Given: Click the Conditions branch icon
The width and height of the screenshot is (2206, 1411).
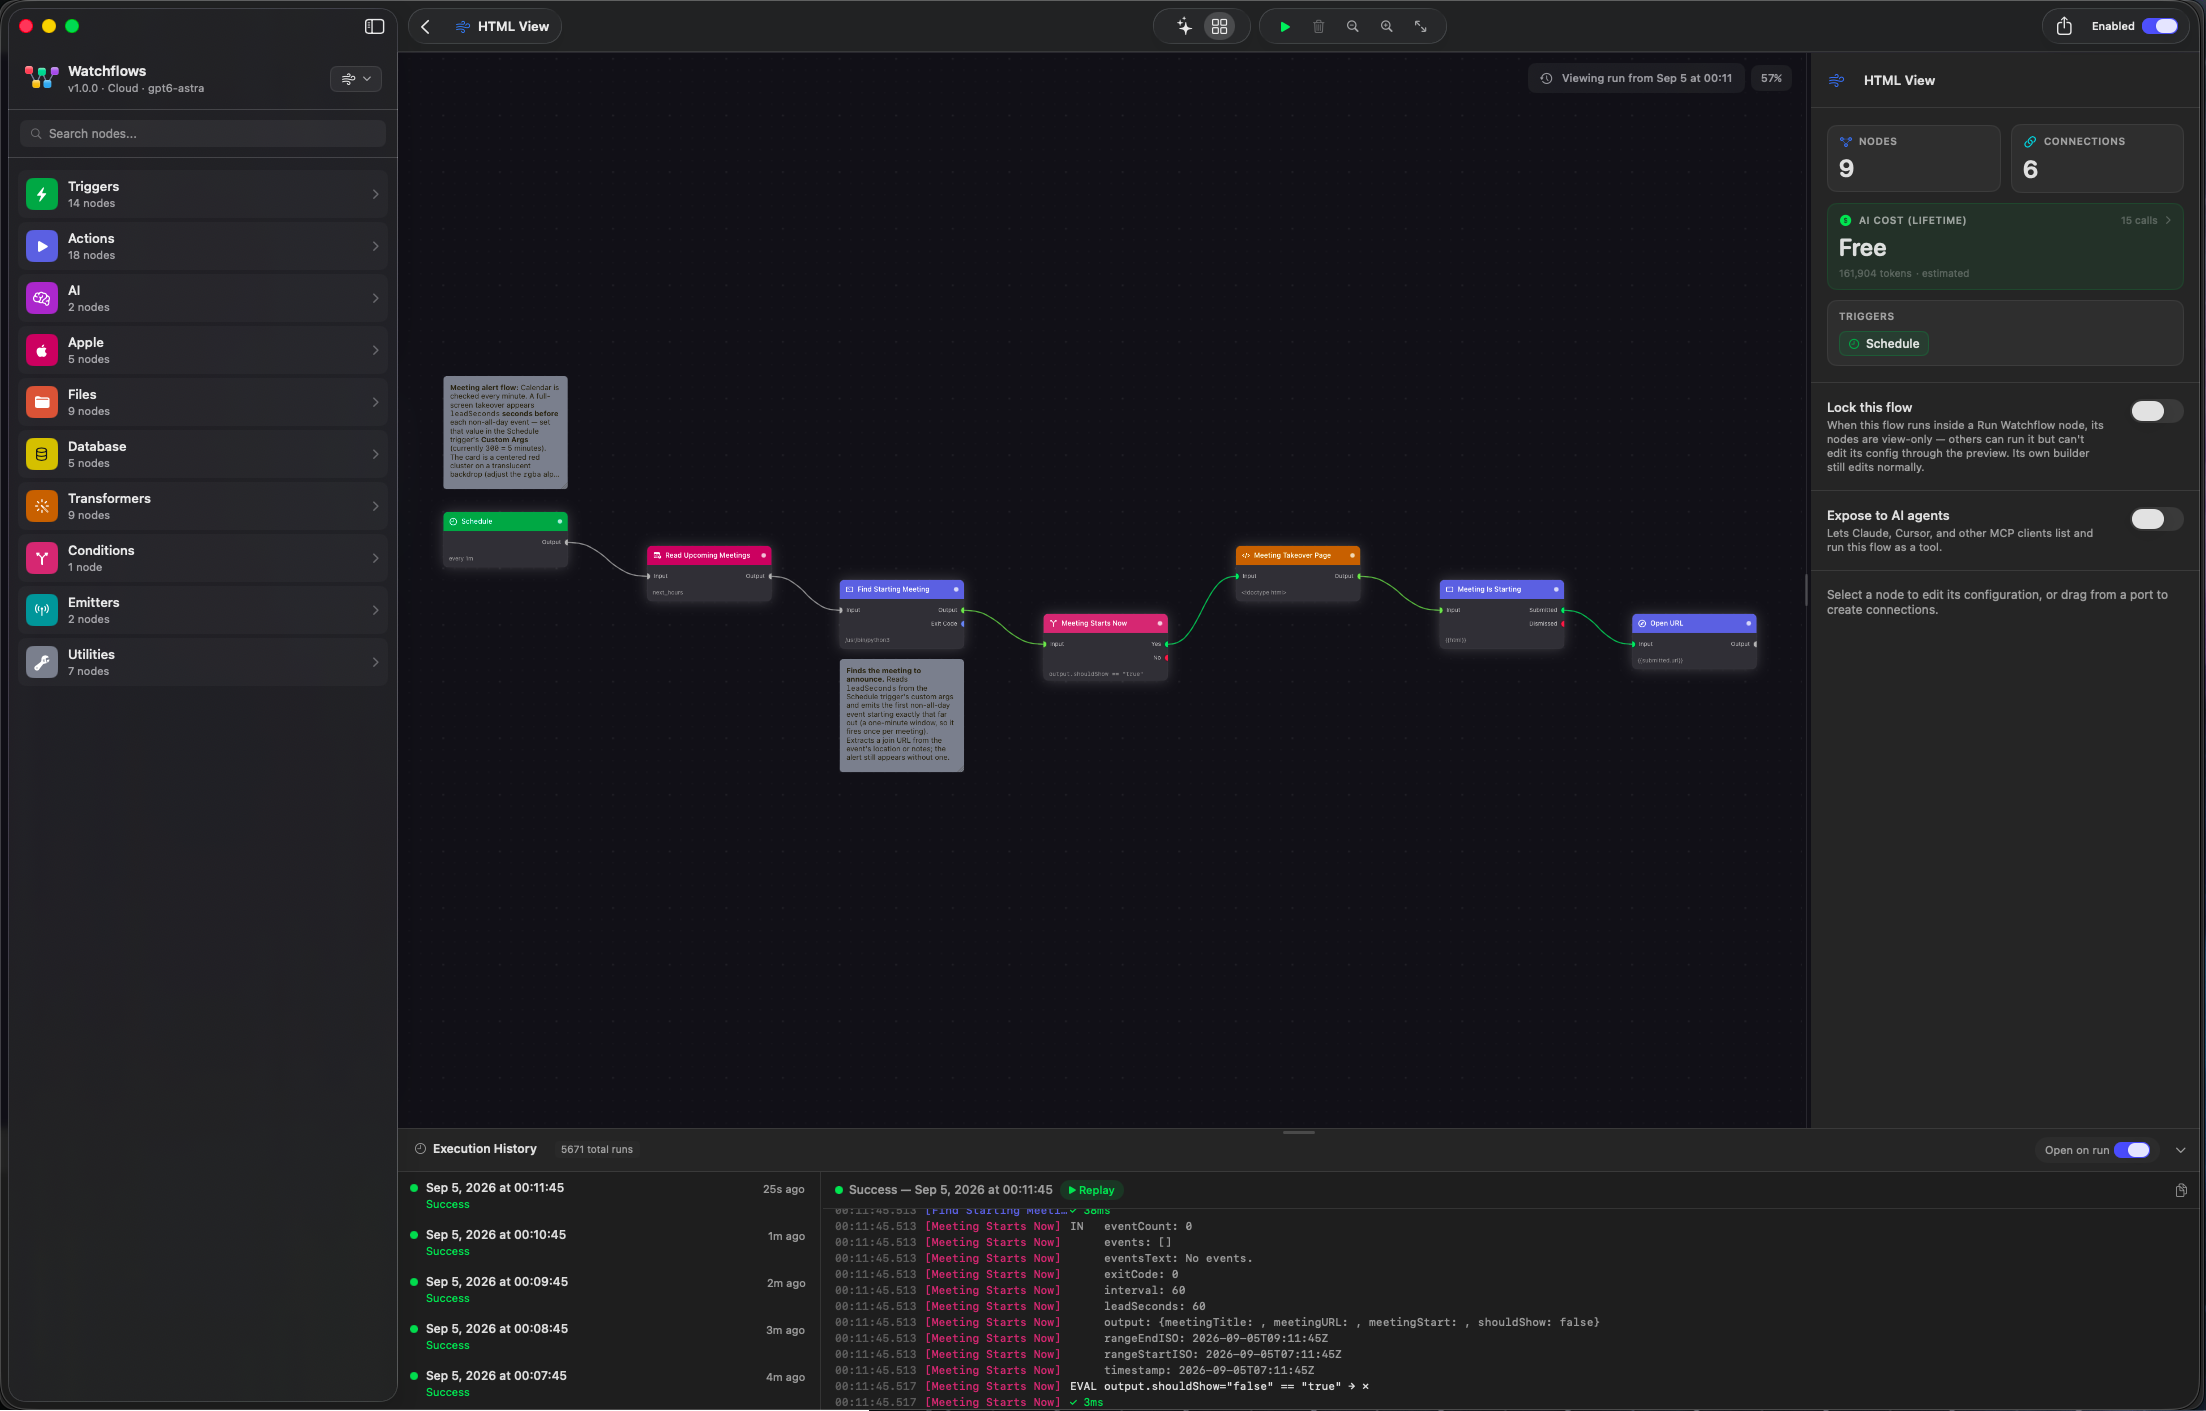Looking at the screenshot, I should [42, 558].
